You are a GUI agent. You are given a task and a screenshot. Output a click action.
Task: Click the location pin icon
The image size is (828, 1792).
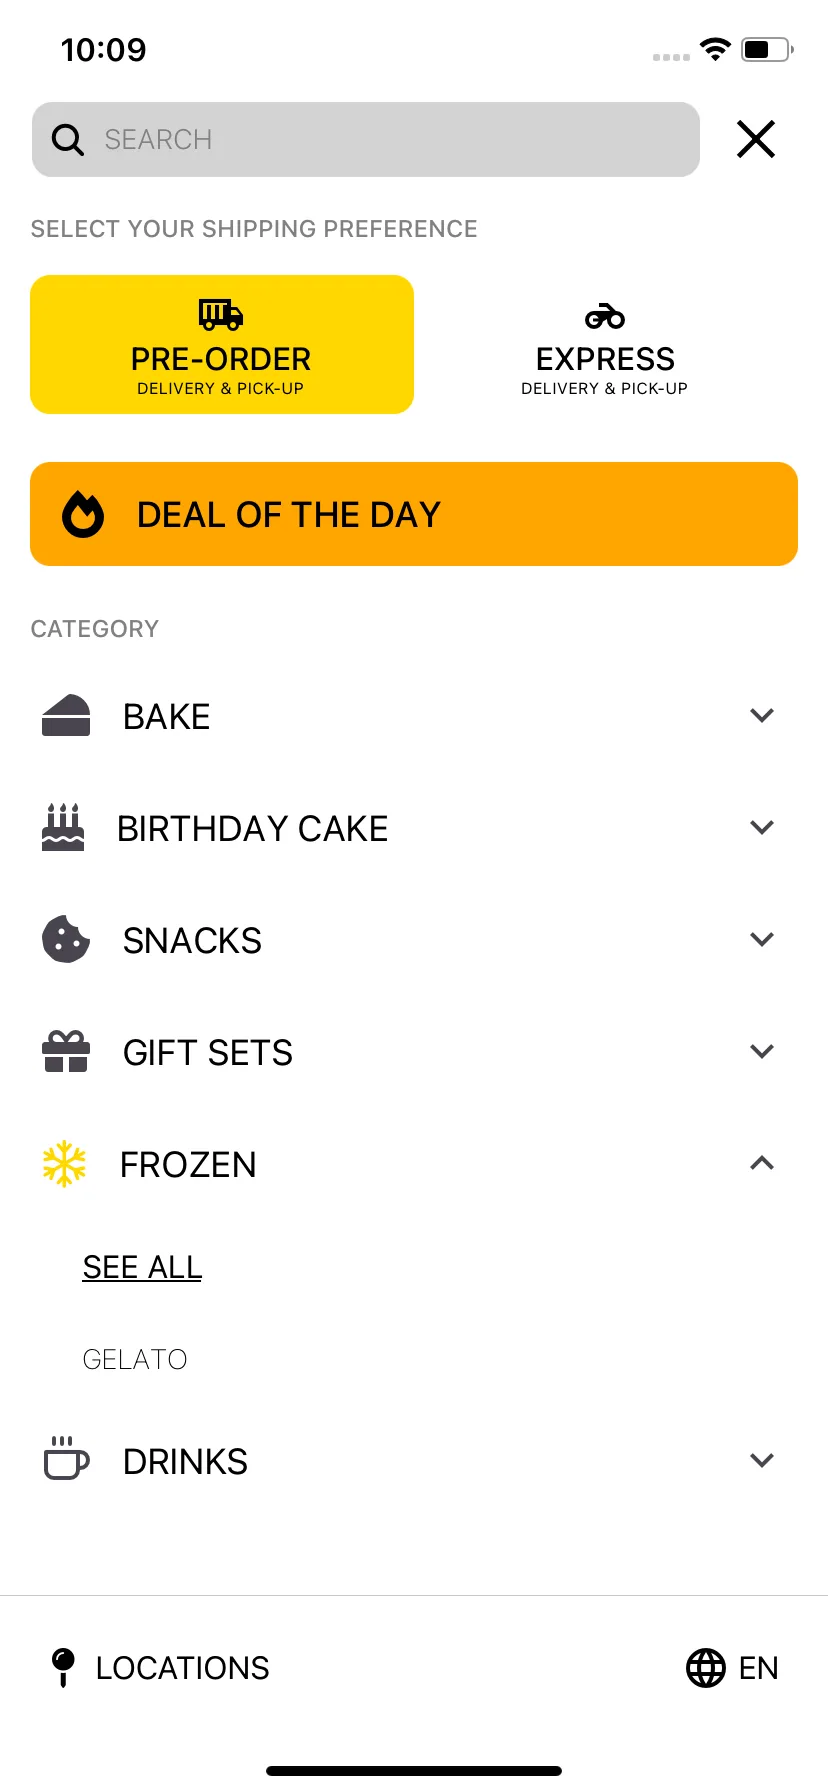coord(63,1667)
